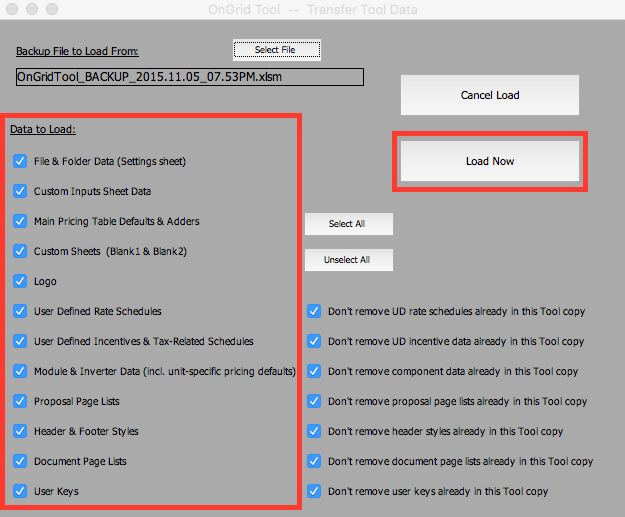This screenshot has width=625, height=517.
Task: Click the backup file name field
Action: click(x=189, y=77)
